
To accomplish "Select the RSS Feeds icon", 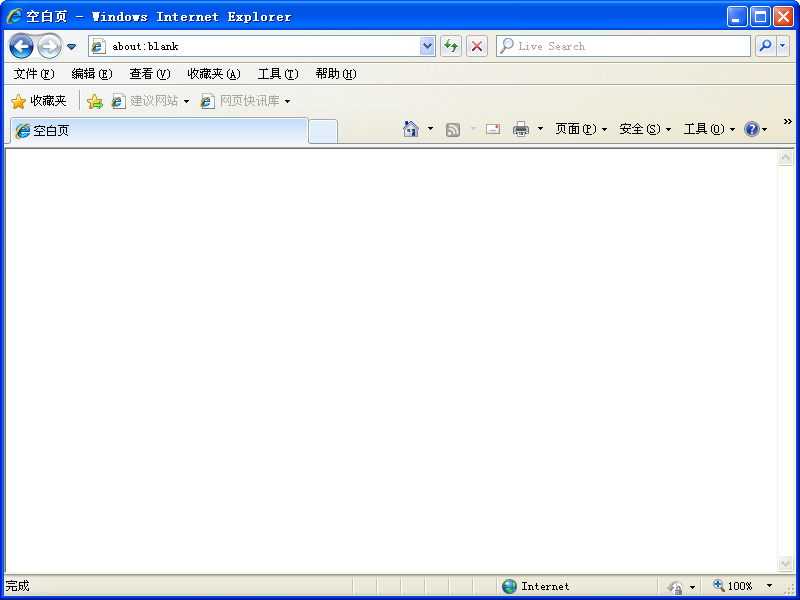I will tap(452, 128).
